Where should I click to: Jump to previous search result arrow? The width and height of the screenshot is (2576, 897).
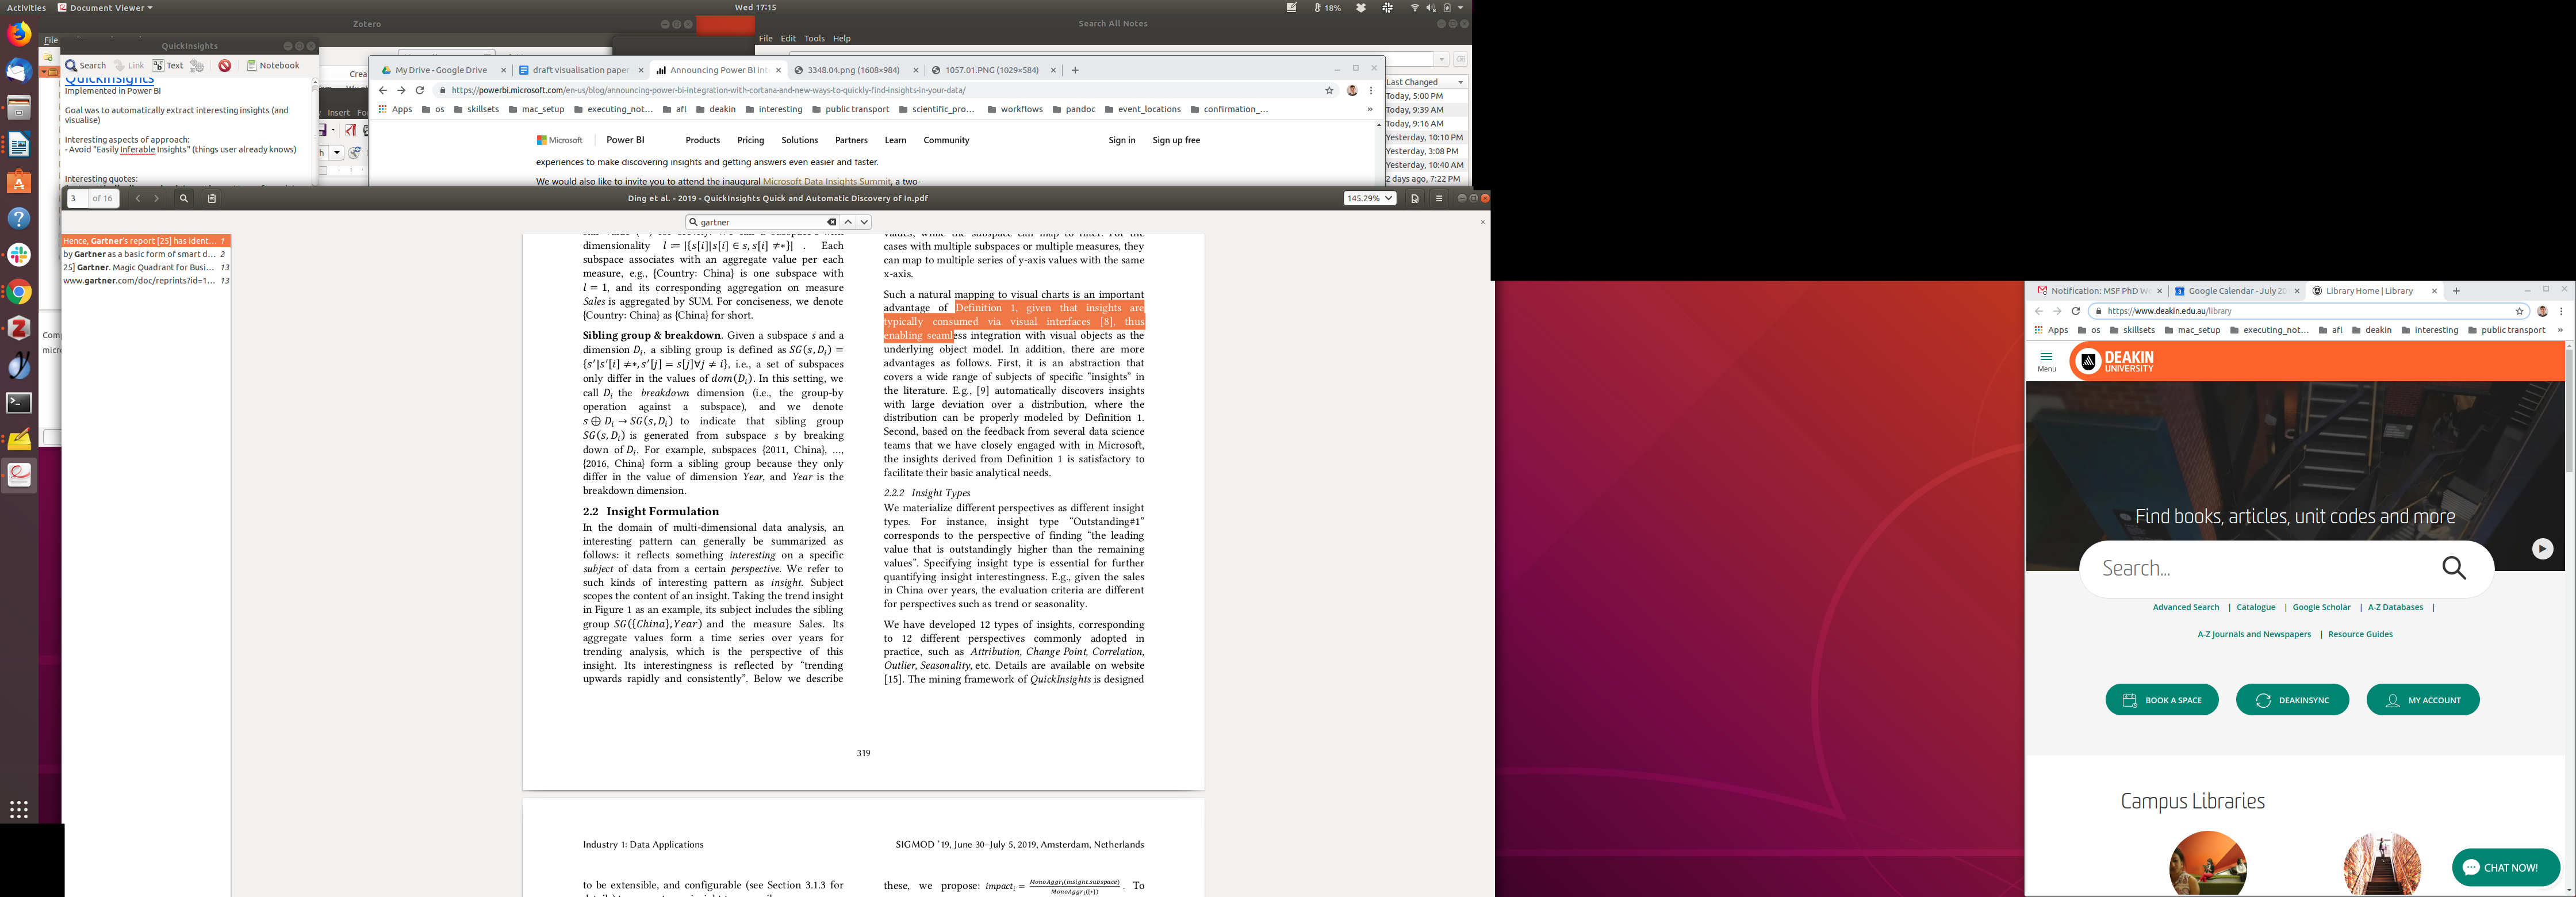coord(848,222)
